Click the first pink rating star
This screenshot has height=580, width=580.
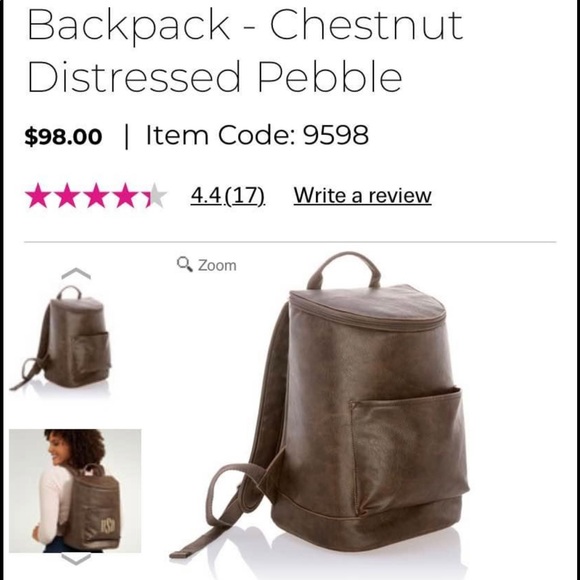37,195
